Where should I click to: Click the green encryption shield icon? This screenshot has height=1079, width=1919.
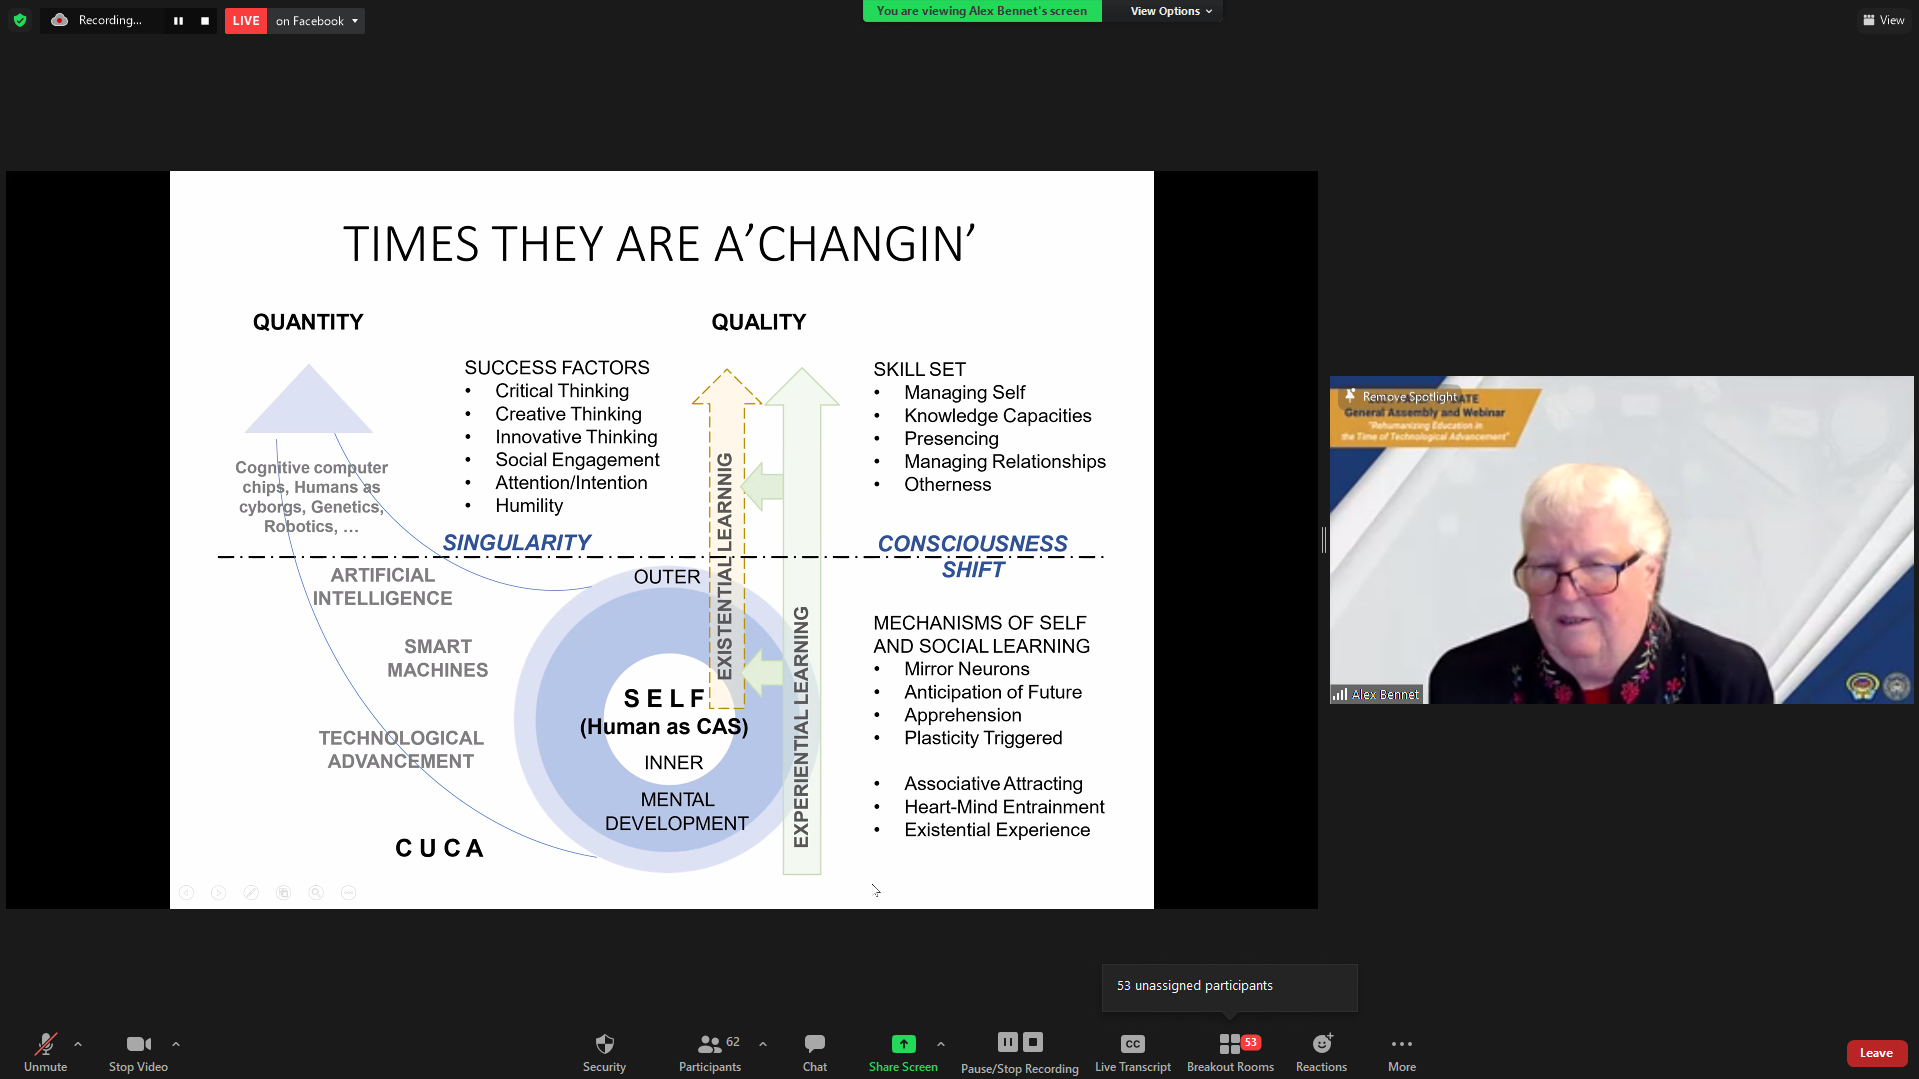[20, 20]
